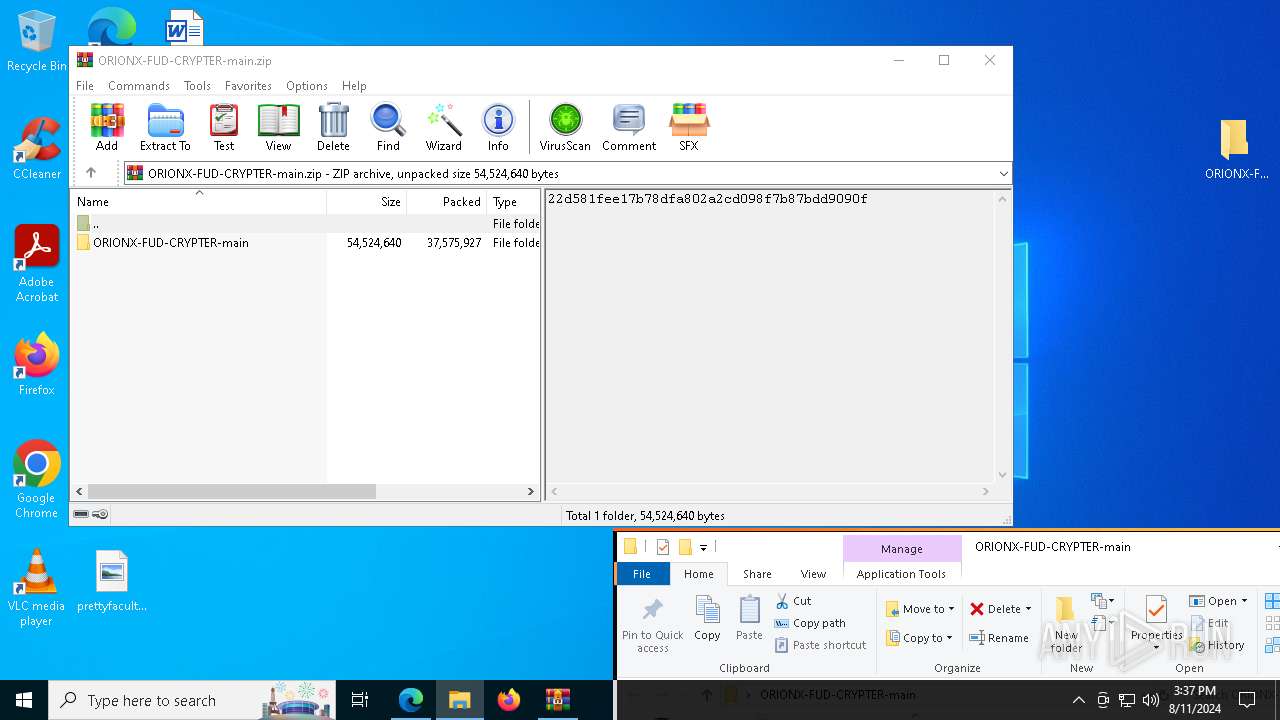Viewport: 1280px width, 720px height.
Task: Click the file list scroll right arrow
Action: coord(531,491)
